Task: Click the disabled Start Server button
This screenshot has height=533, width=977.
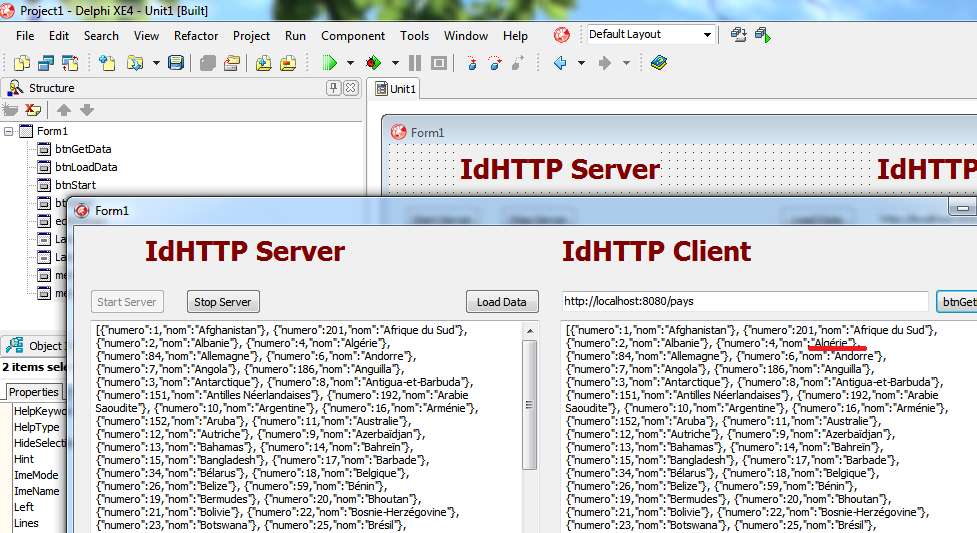Action: (x=126, y=302)
